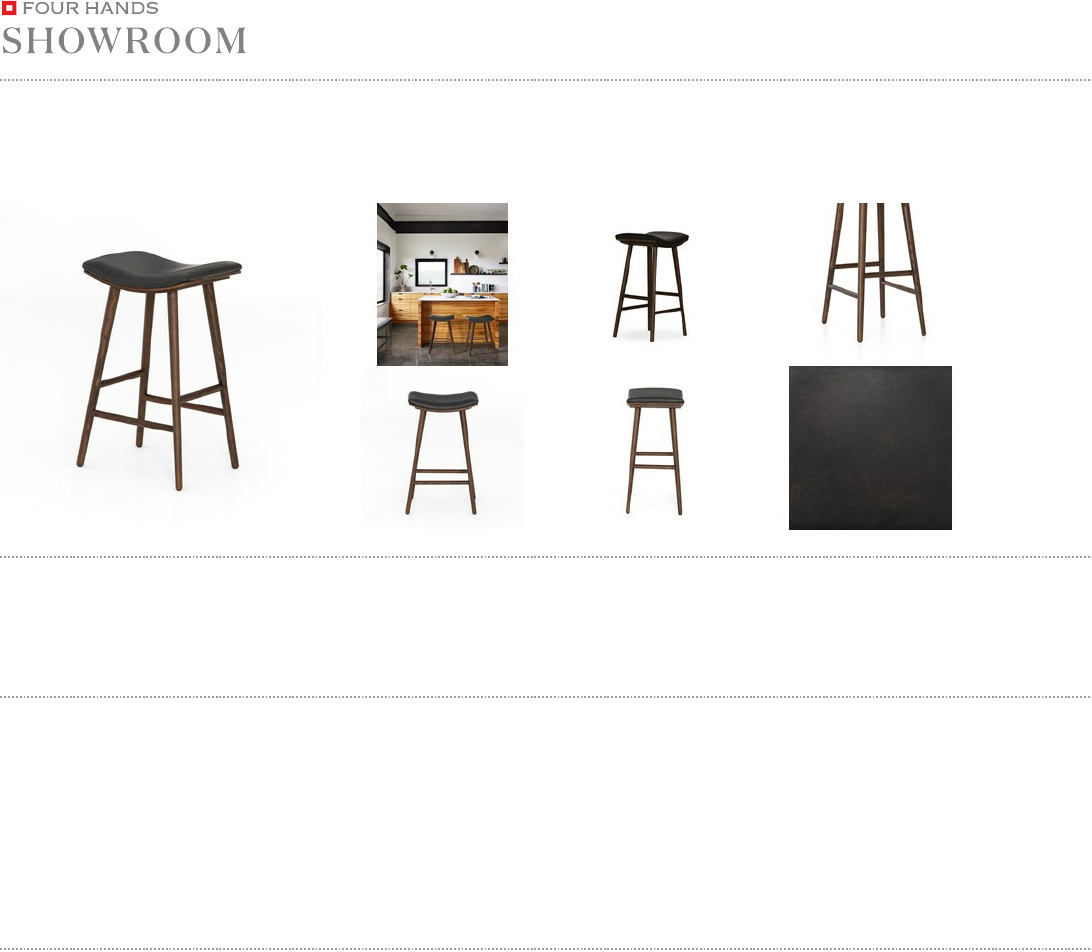This screenshot has height=952, width=1092.
Task: View the dark angled stool thumbnail
Action: [x=652, y=285]
